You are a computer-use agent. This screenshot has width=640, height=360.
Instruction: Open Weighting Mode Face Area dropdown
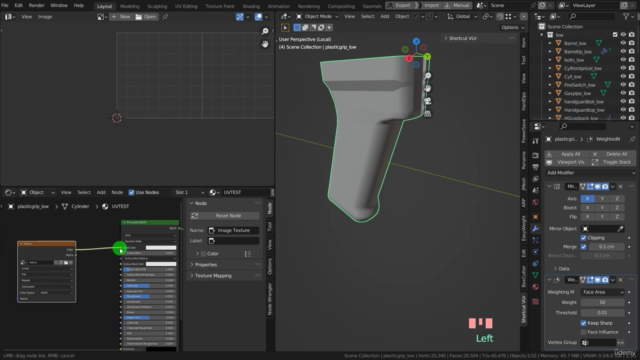point(602,292)
